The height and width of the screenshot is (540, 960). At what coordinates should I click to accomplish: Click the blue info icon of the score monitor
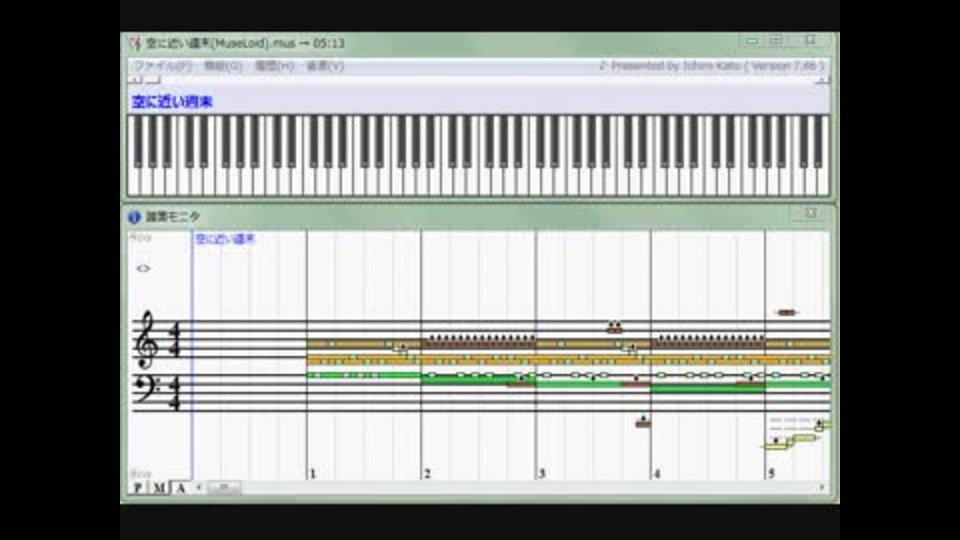pyautogui.click(x=134, y=217)
